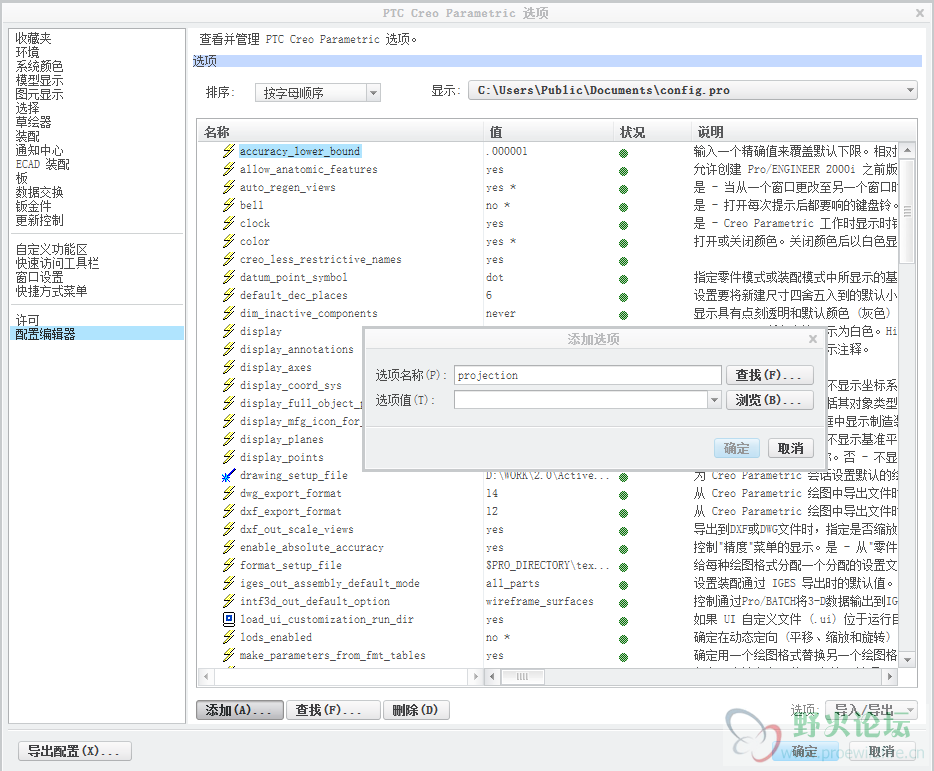The width and height of the screenshot is (934, 771).
Task: Select 数据交换 in the sidebar
Action: click(39, 192)
